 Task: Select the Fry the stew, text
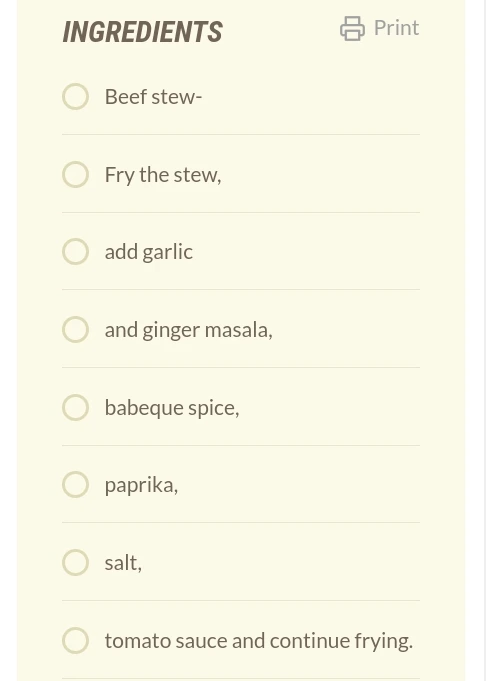point(163,175)
